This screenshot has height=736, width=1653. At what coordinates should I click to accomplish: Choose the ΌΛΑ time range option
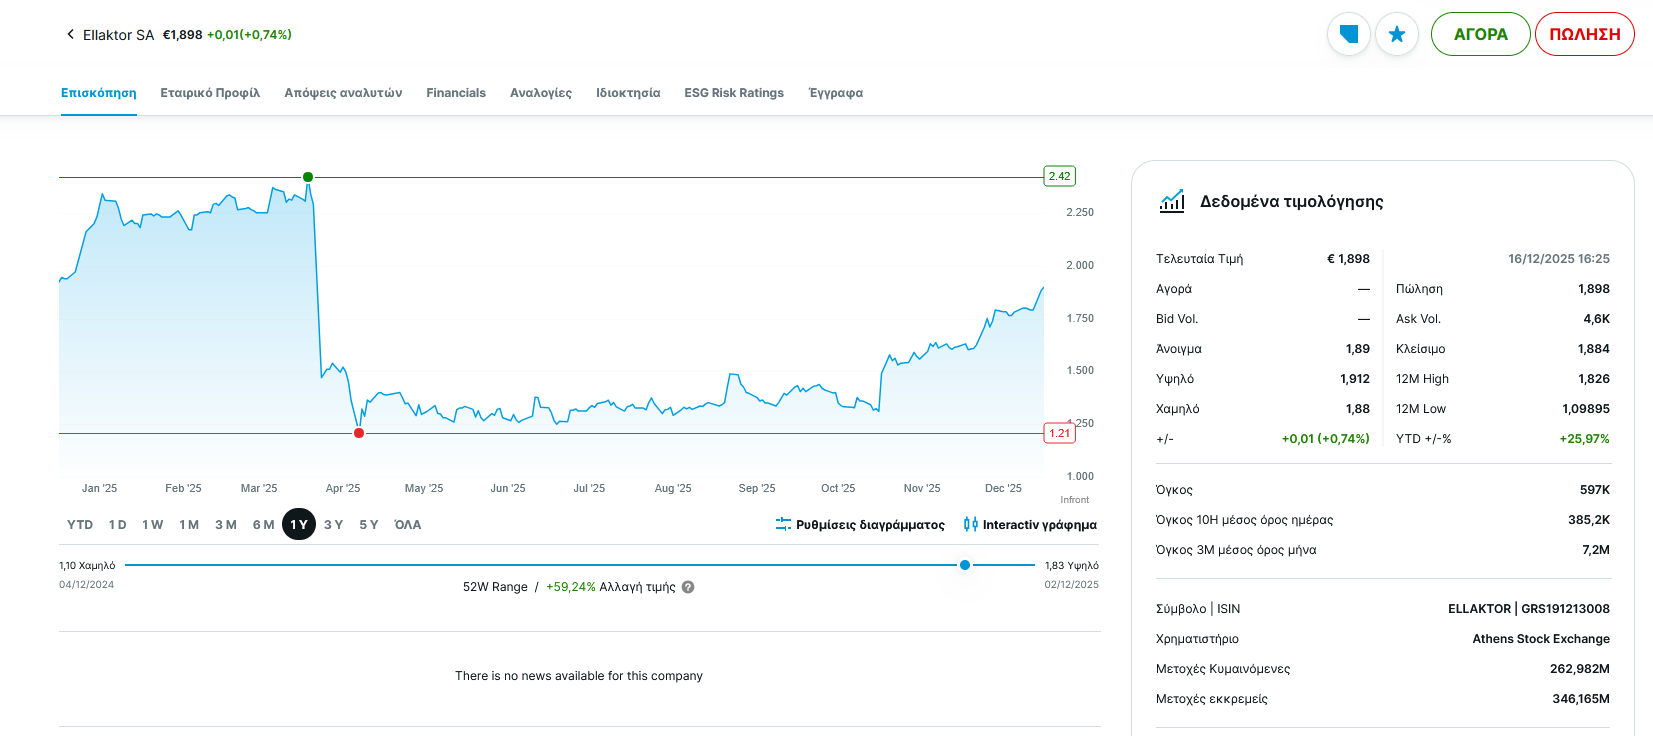[408, 524]
